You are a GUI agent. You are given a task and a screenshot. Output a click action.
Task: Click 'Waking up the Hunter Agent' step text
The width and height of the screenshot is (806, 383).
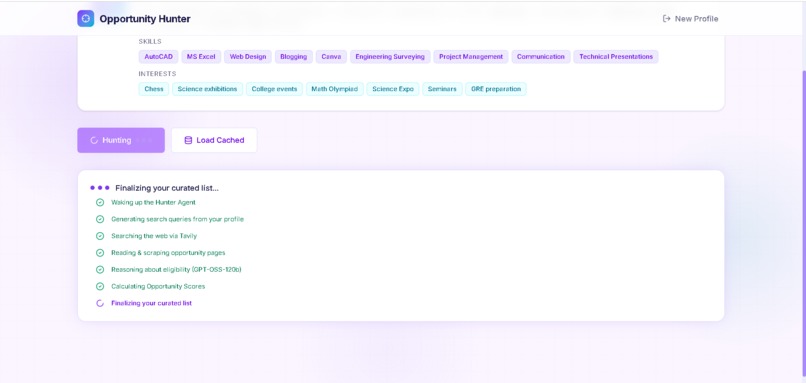click(x=153, y=203)
